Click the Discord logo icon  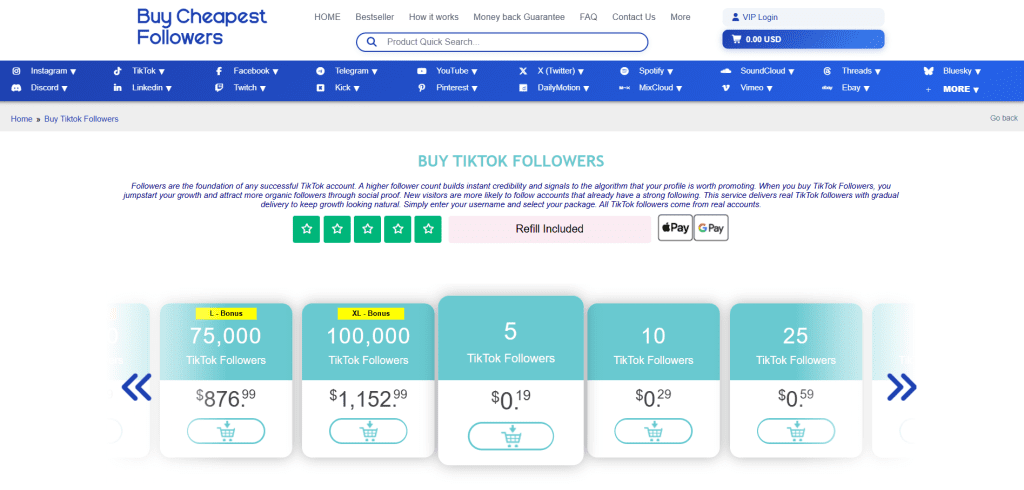[17, 88]
